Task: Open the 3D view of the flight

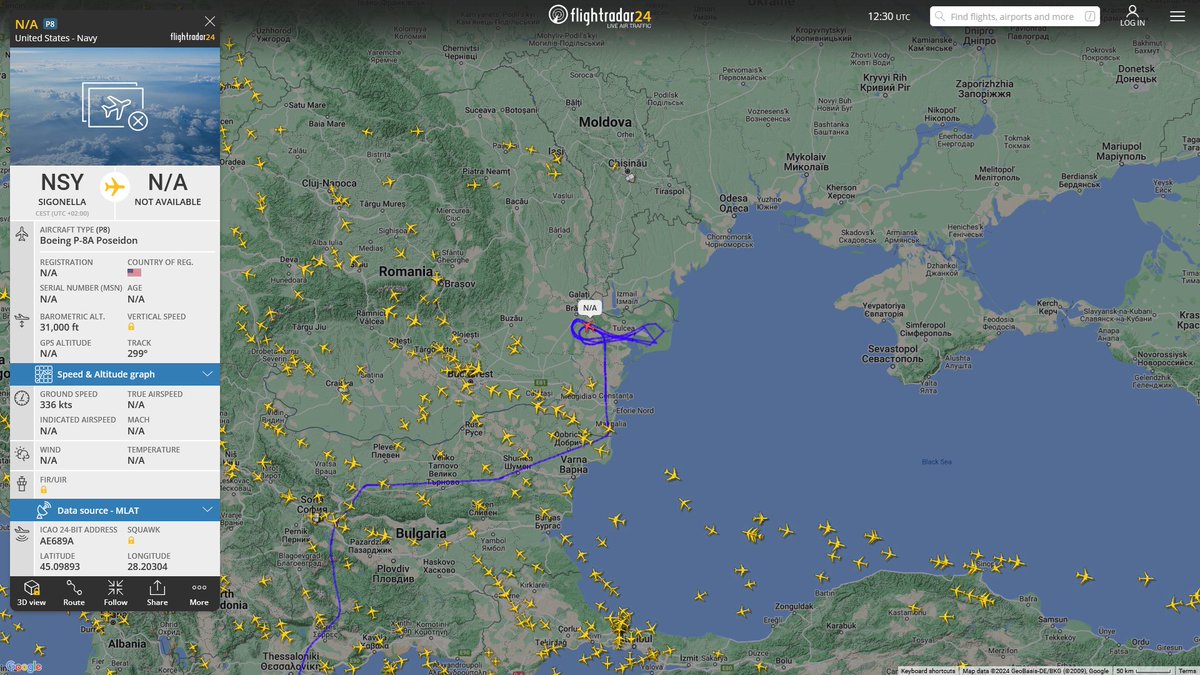Action: click(31, 592)
